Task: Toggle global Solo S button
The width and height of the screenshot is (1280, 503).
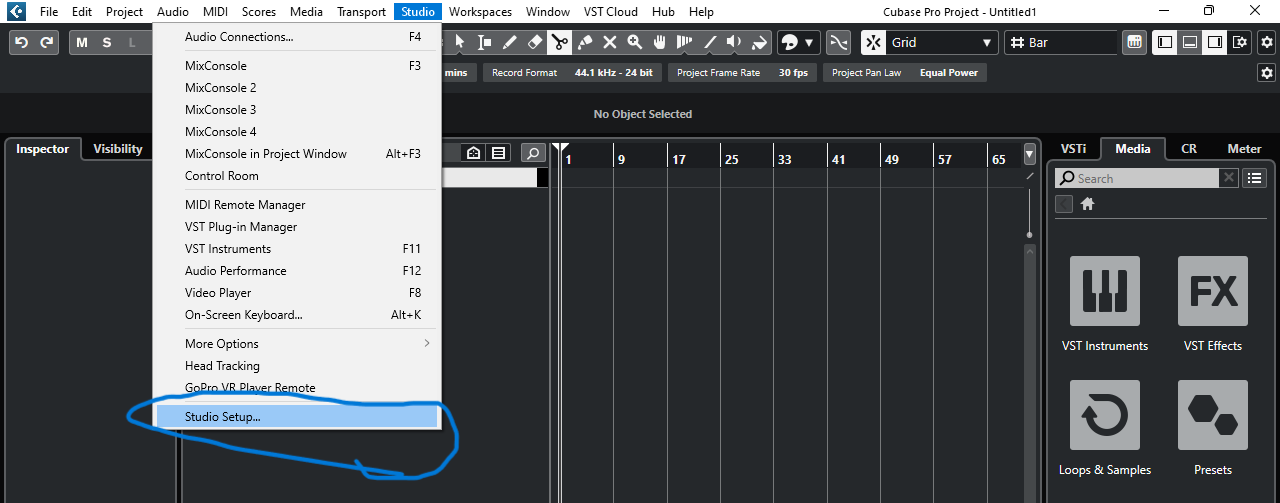Action: coord(107,42)
